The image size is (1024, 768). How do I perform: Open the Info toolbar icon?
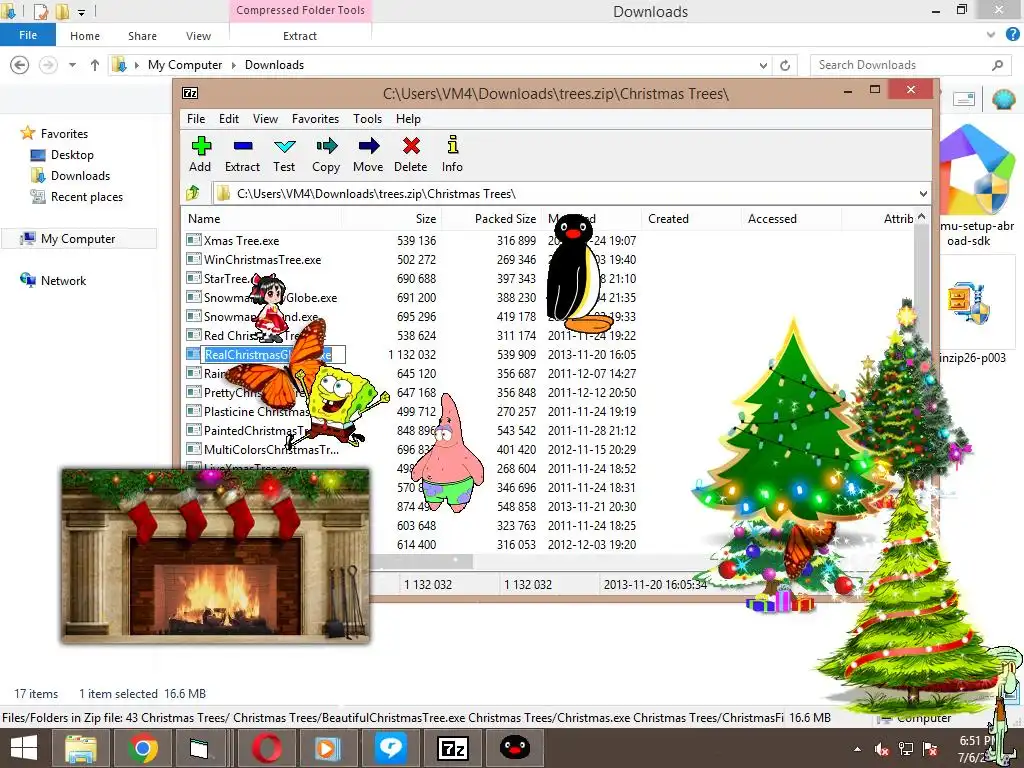452,146
